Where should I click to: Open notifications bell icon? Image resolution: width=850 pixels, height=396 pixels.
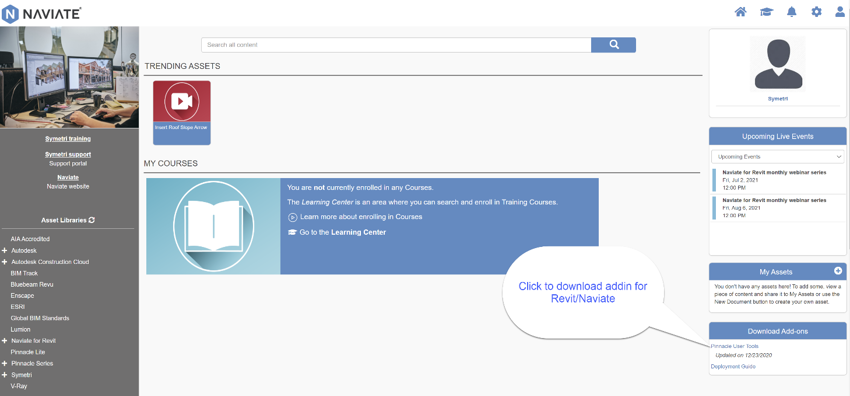tap(791, 11)
